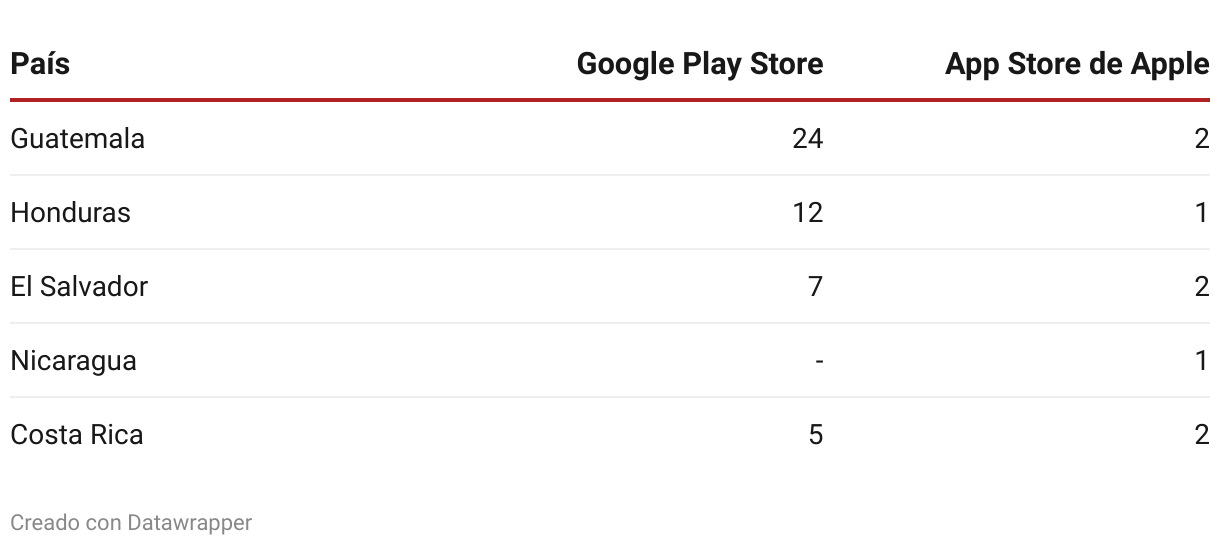Select the Costa Rica row label
The height and width of the screenshot is (546, 1220).
point(77,434)
